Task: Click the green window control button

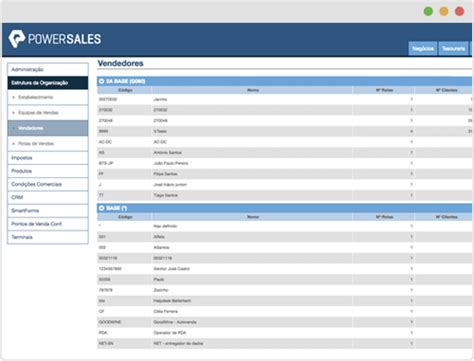Action: point(428,11)
